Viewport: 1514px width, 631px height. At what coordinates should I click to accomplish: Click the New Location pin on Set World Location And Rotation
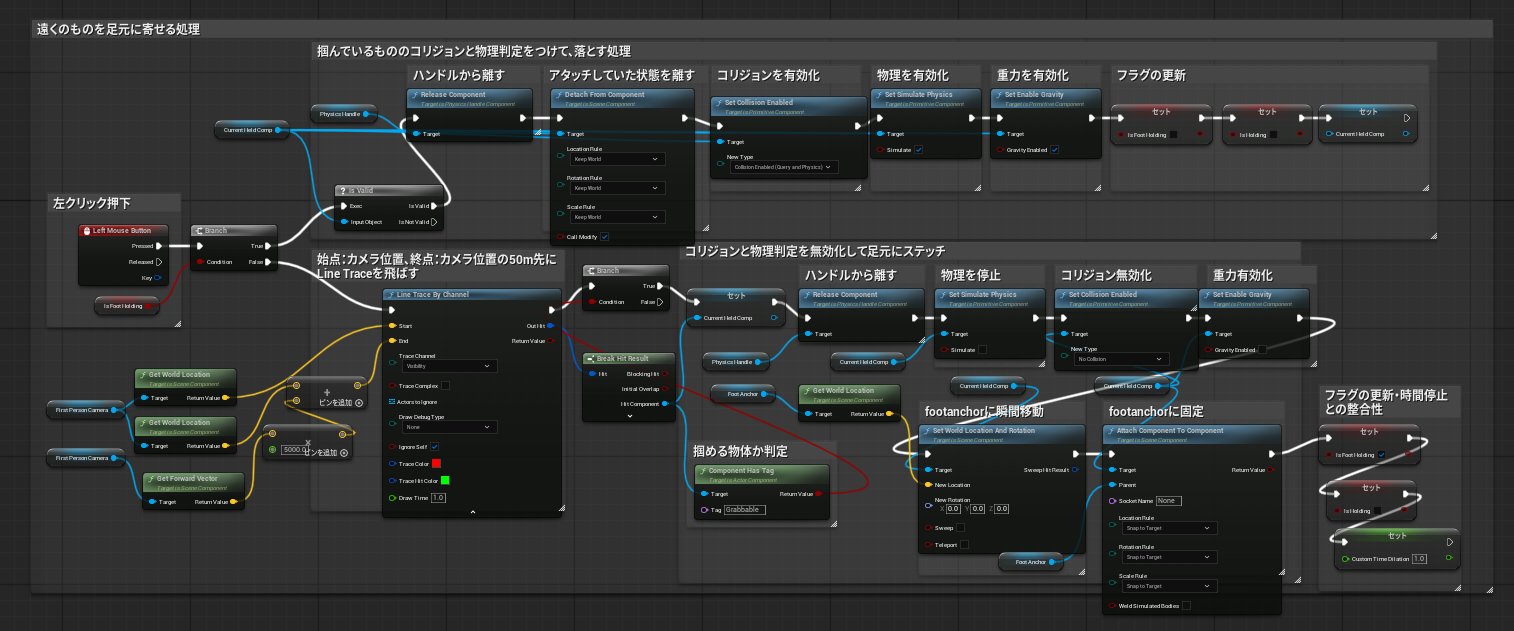(x=929, y=485)
